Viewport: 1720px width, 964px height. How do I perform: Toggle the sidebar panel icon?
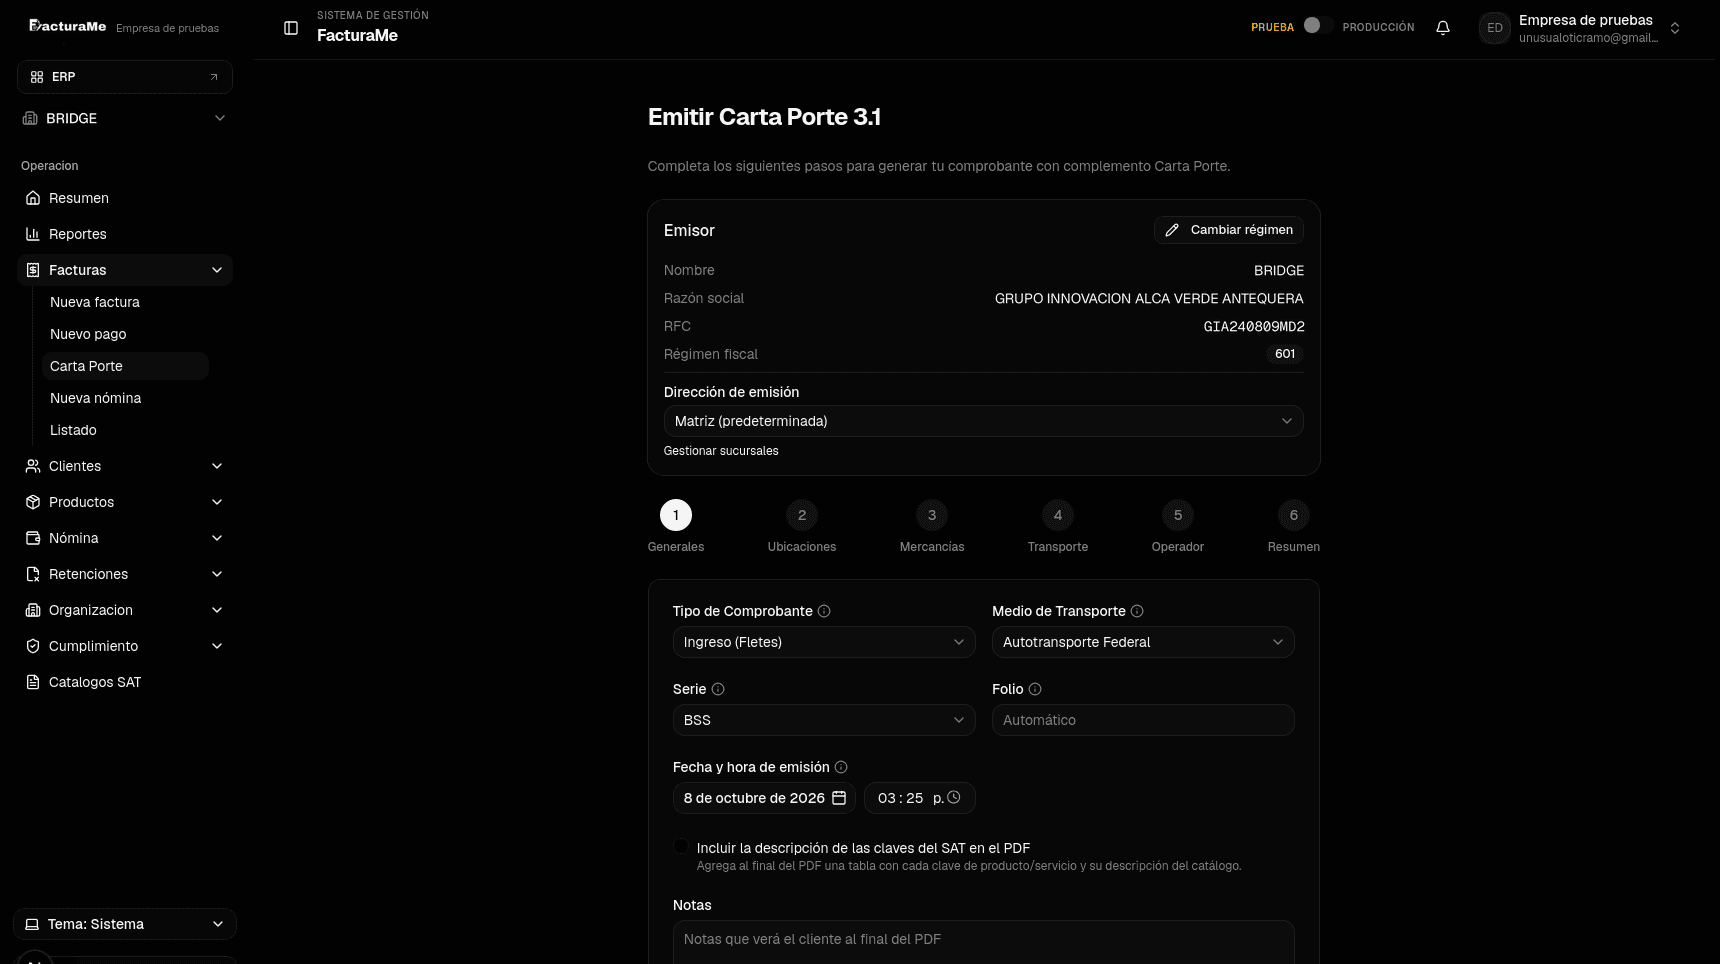coord(291,28)
